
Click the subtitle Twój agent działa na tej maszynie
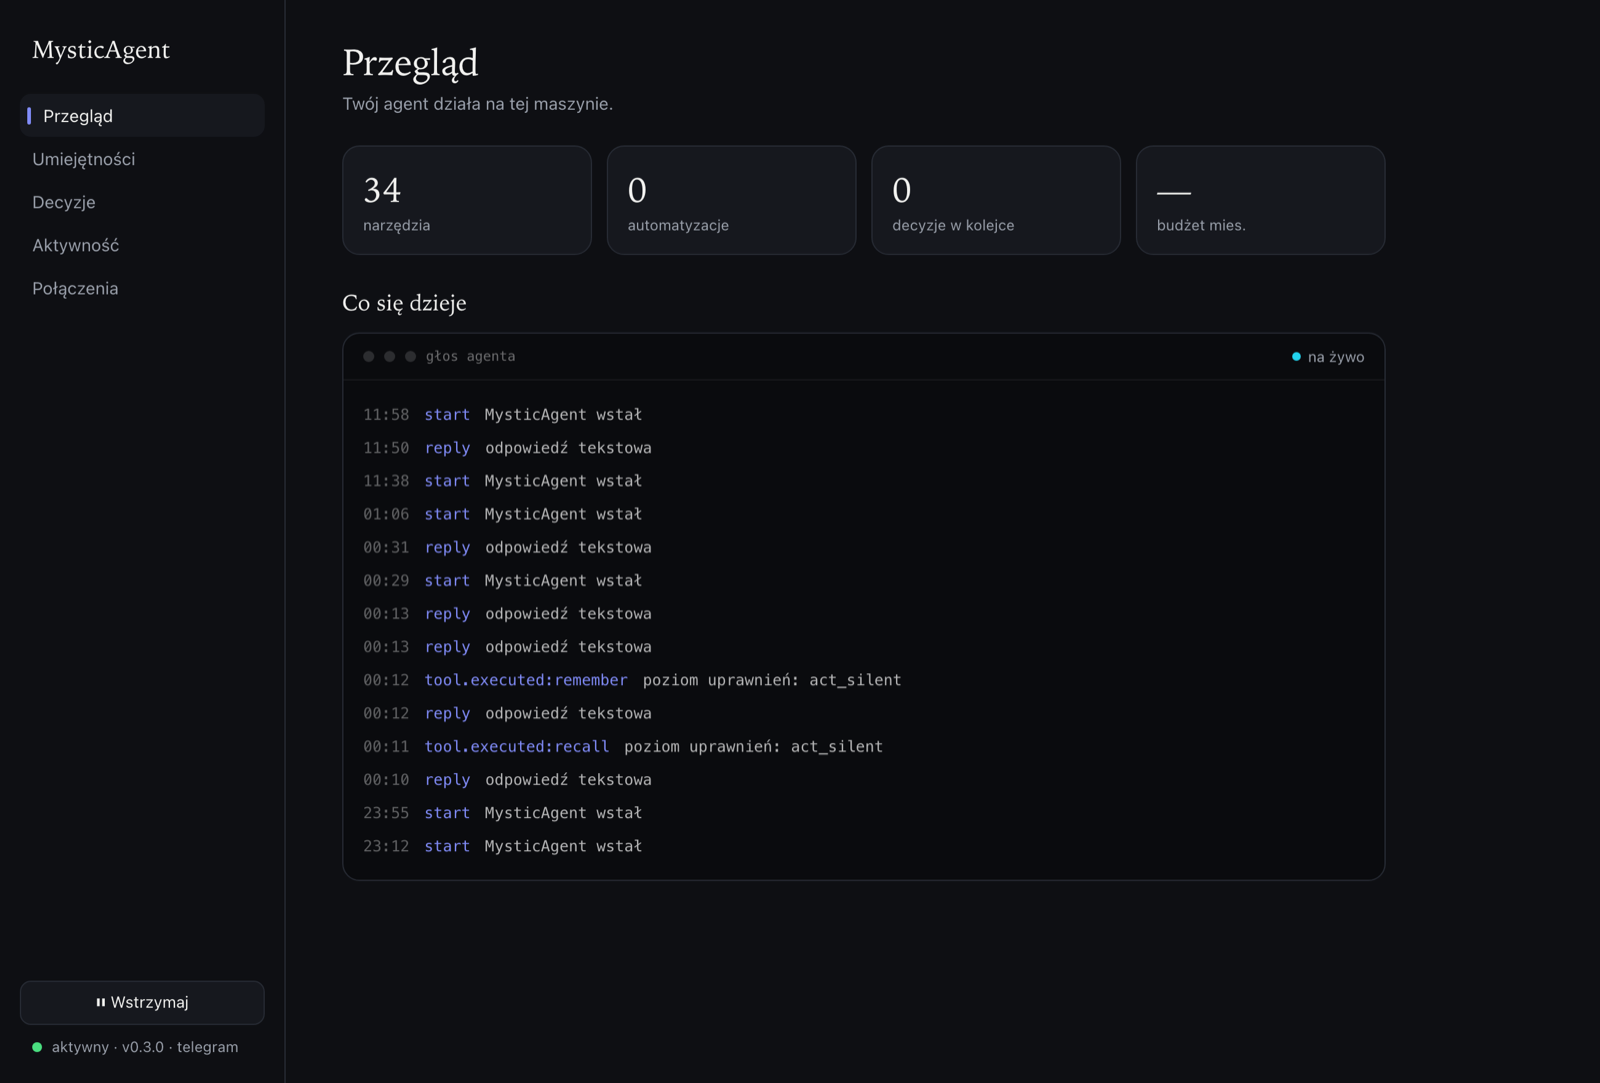click(x=478, y=104)
